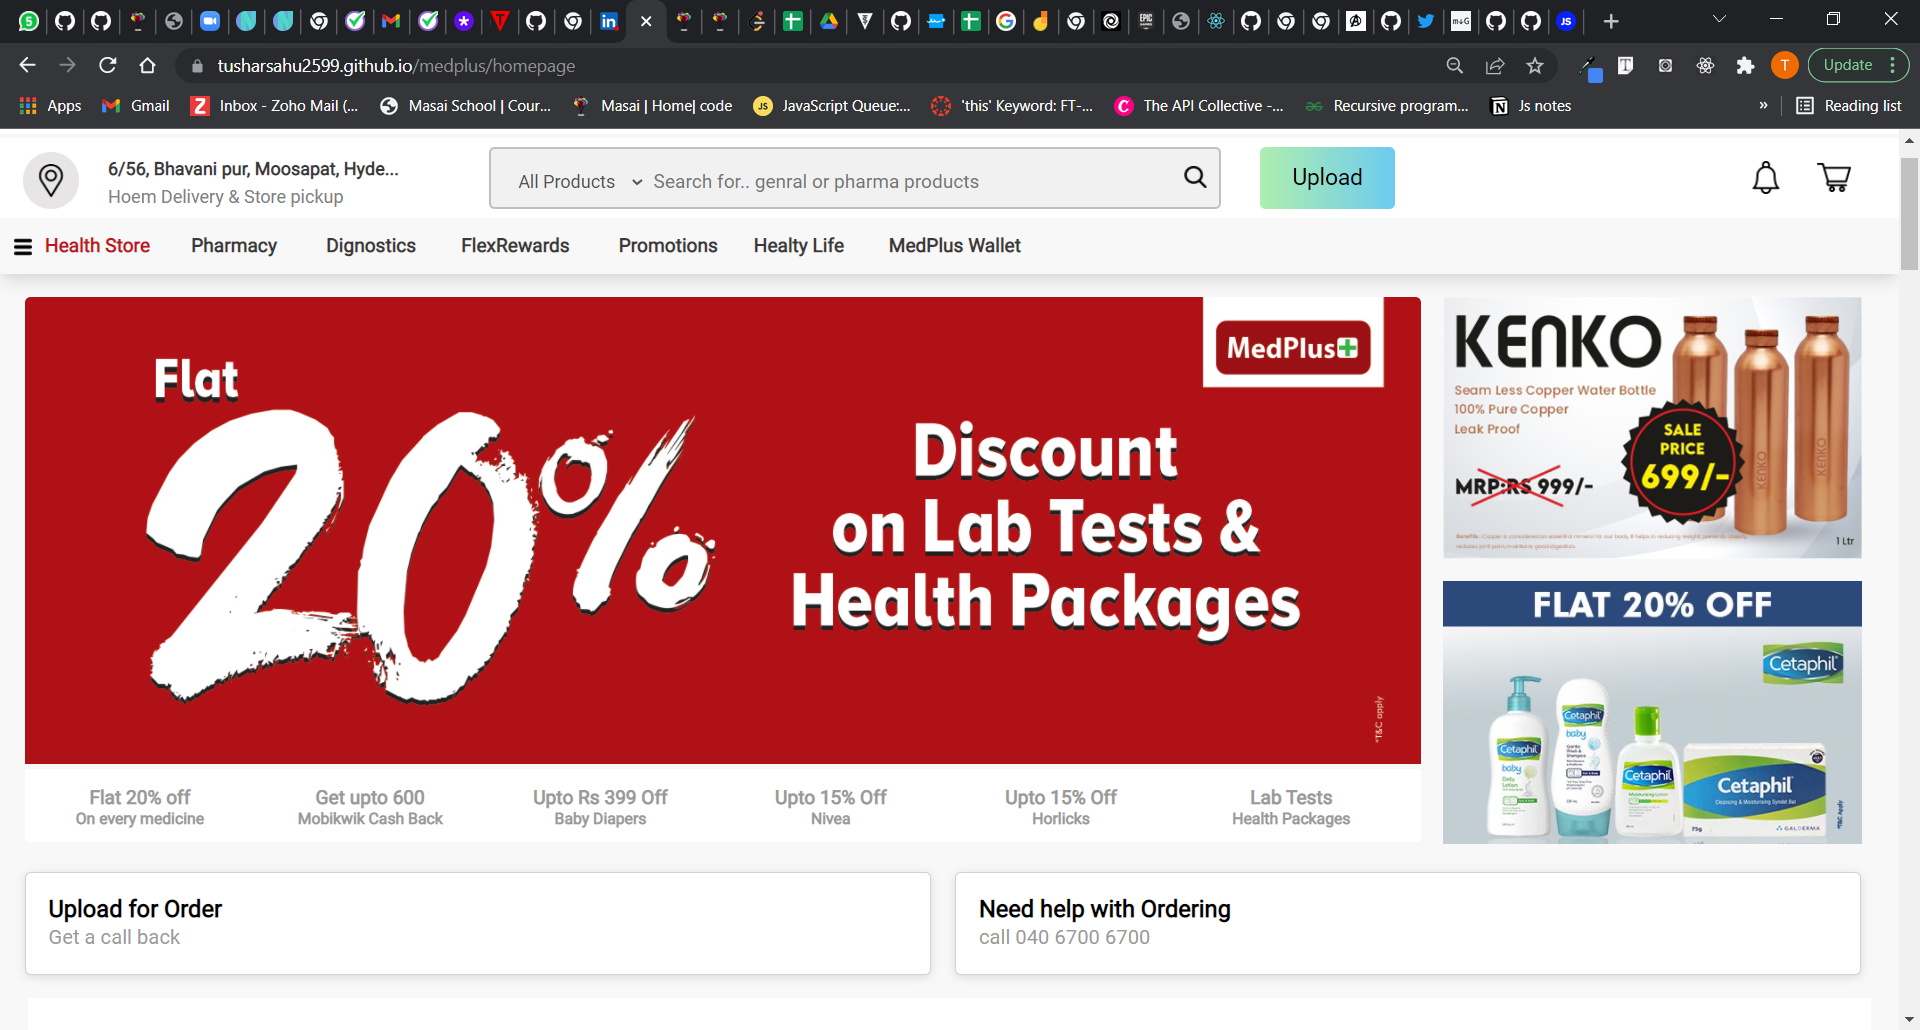Click the search magnifier icon in search box

pyautogui.click(x=1195, y=178)
